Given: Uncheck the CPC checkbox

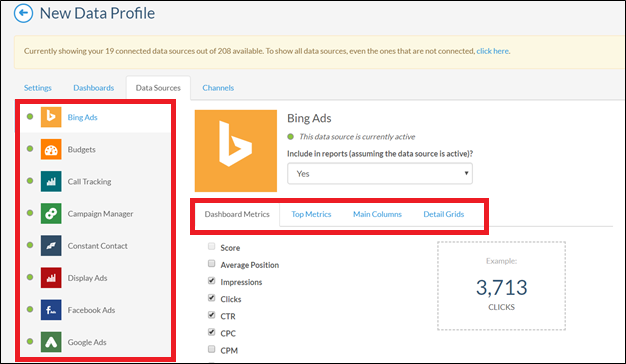Looking at the screenshot, I should [212, 332].
